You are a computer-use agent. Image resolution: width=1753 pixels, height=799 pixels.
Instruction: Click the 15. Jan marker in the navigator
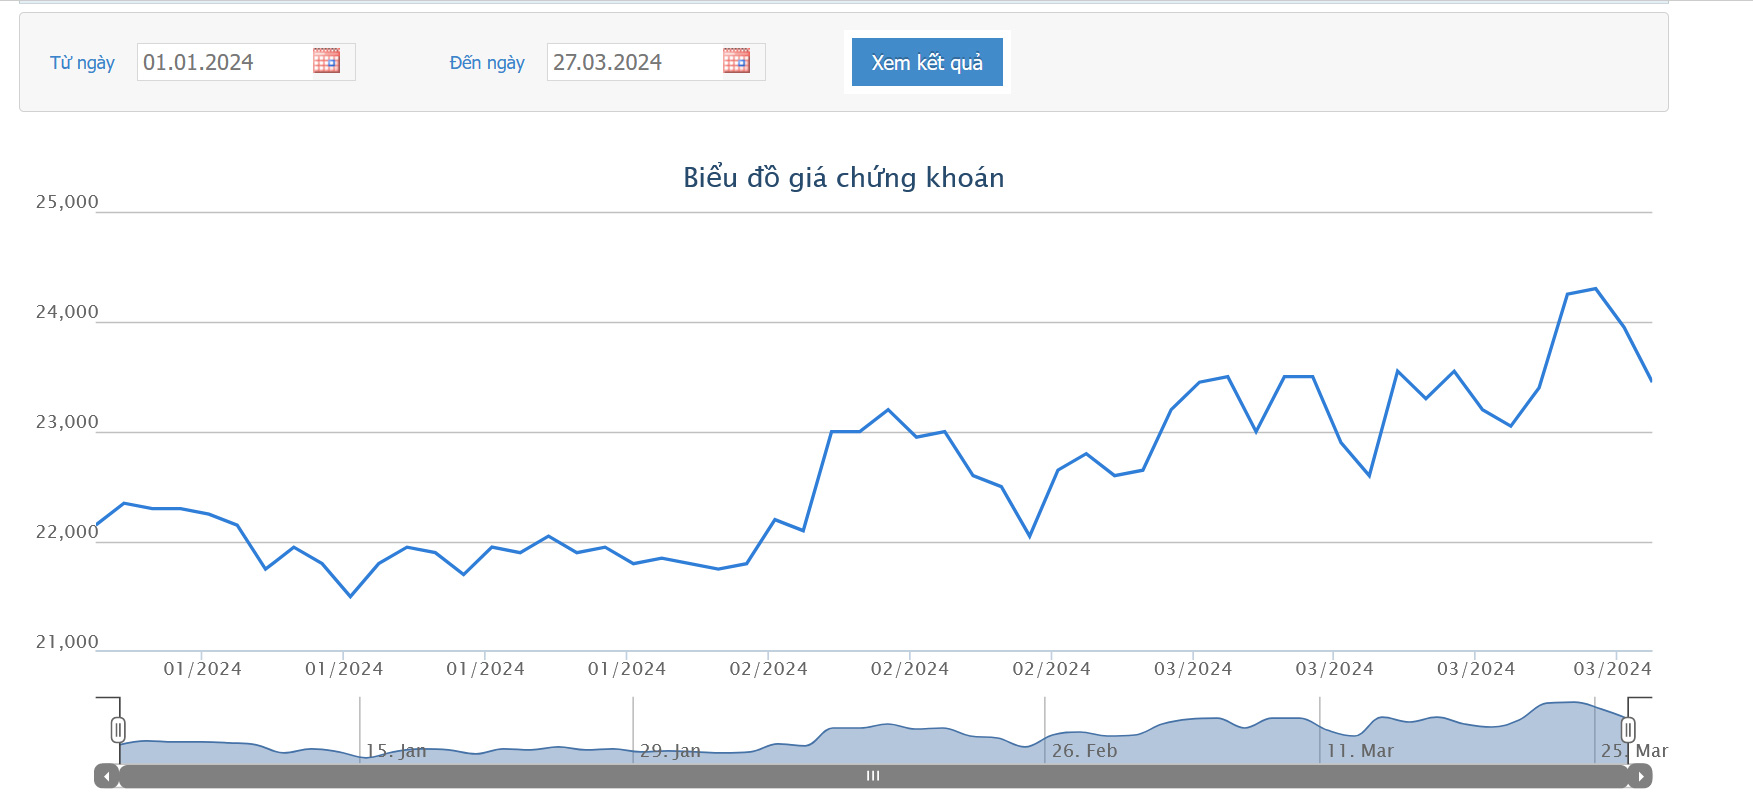pos(395,750)
